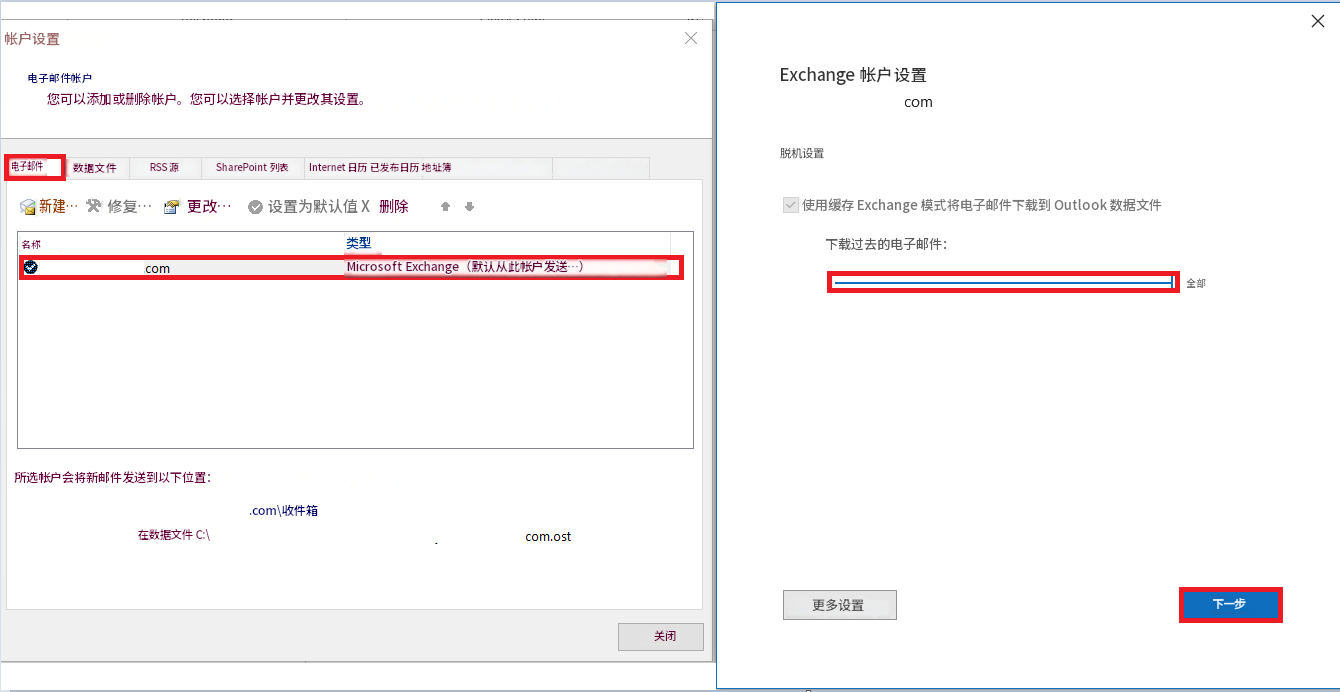This screenshot has height=692, width=1340.
Task: Click the default-account check badge in list row
Action: pyautogui.click(x=31, y=267)
